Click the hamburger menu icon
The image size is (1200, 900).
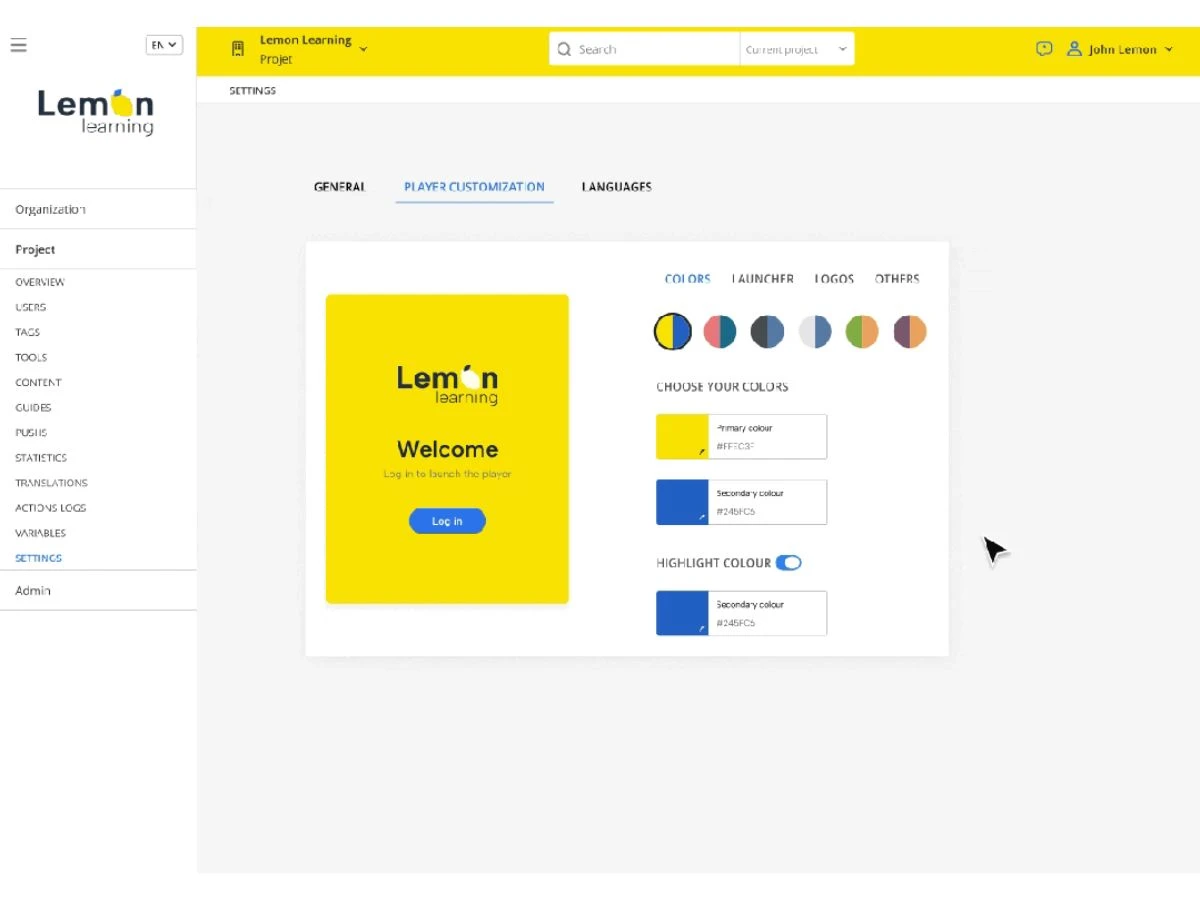click(19, 45)
